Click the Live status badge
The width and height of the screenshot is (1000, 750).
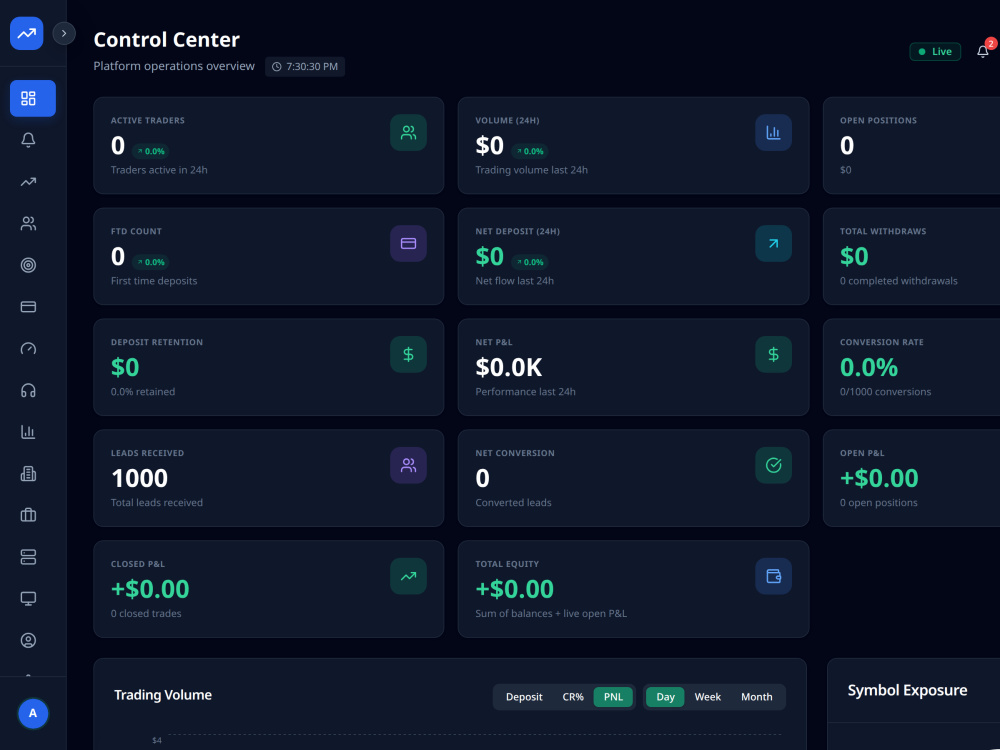[x=935, y=52]
